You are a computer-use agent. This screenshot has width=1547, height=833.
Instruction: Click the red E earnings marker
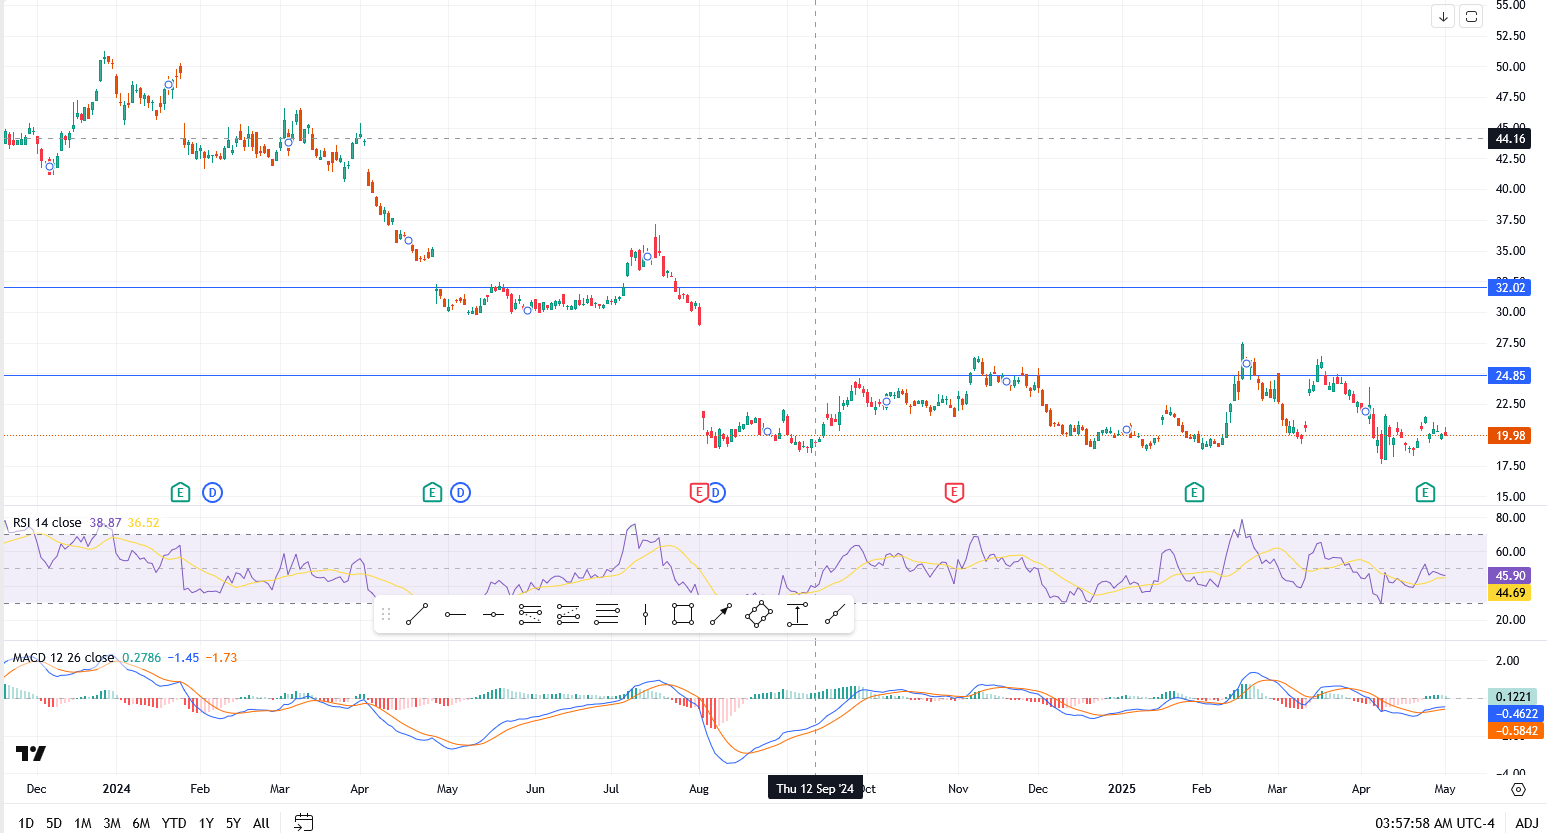[955, 492]
